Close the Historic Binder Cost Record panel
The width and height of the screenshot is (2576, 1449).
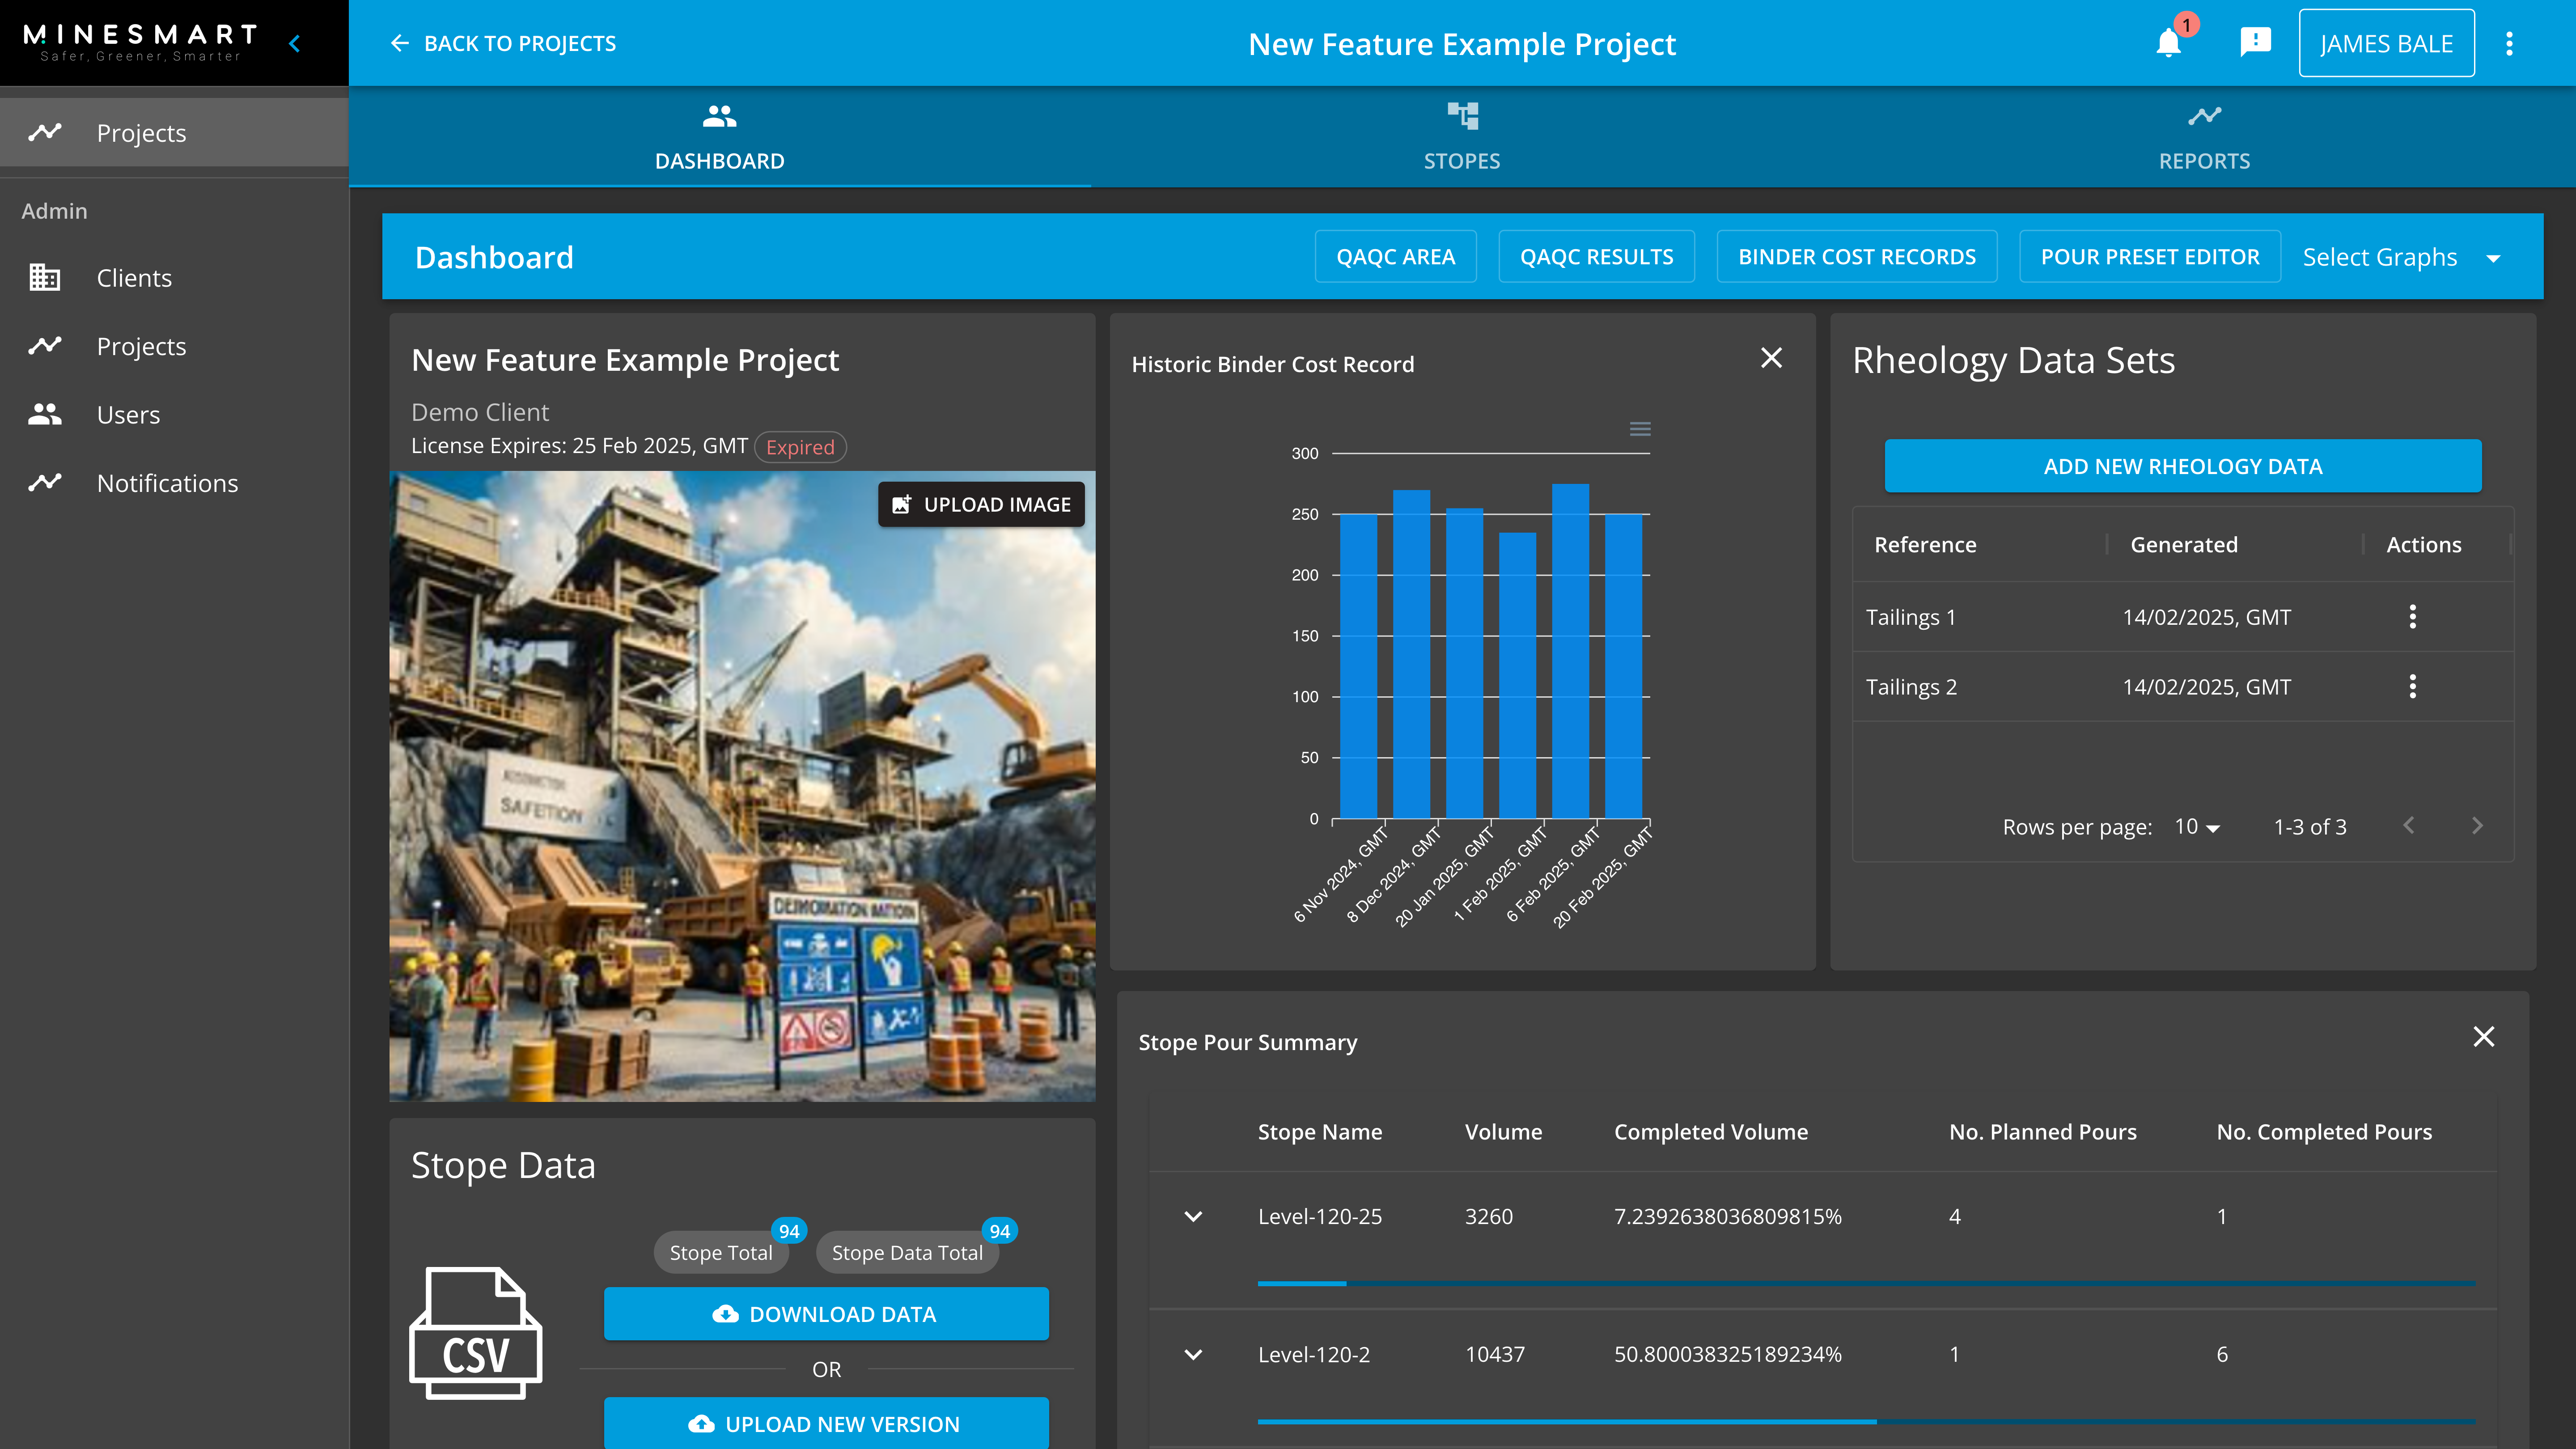coord(1771,358)
